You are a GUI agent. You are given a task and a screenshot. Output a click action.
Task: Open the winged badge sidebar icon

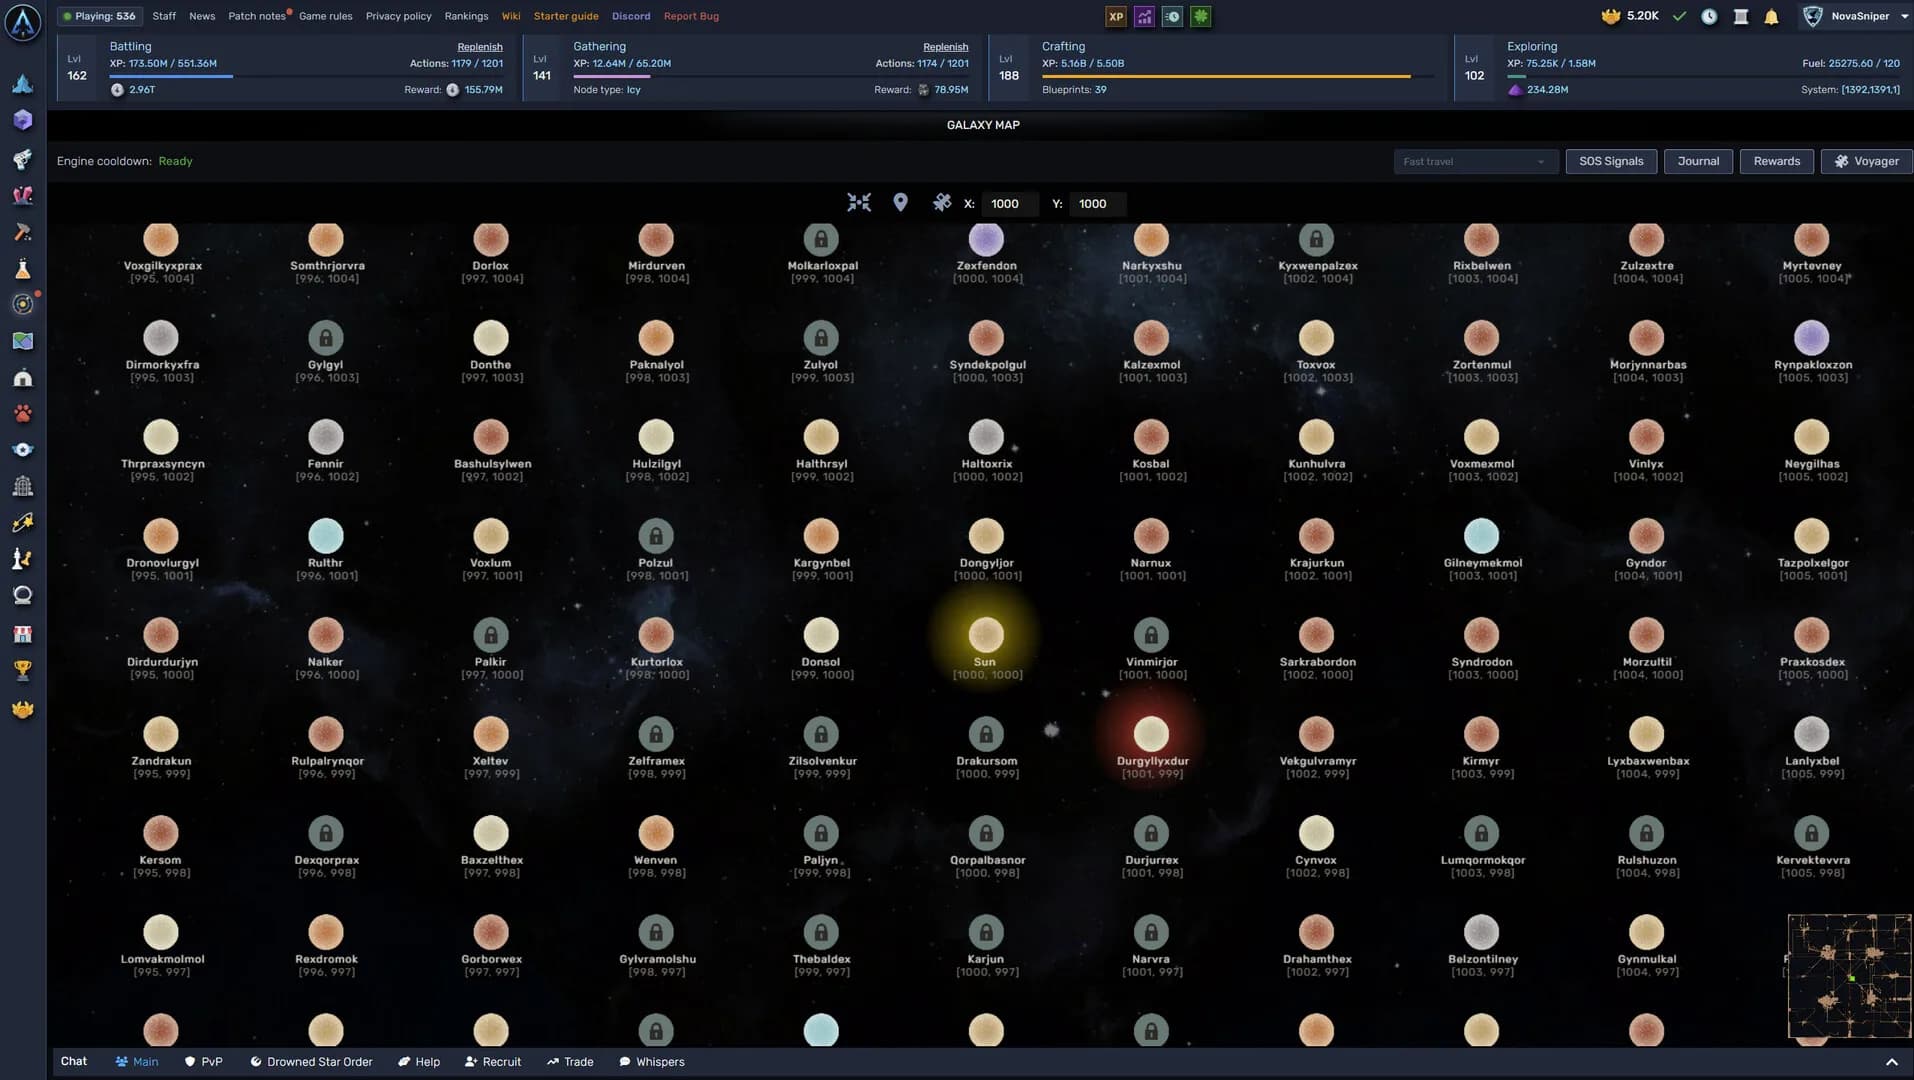(x=22, y=449)
